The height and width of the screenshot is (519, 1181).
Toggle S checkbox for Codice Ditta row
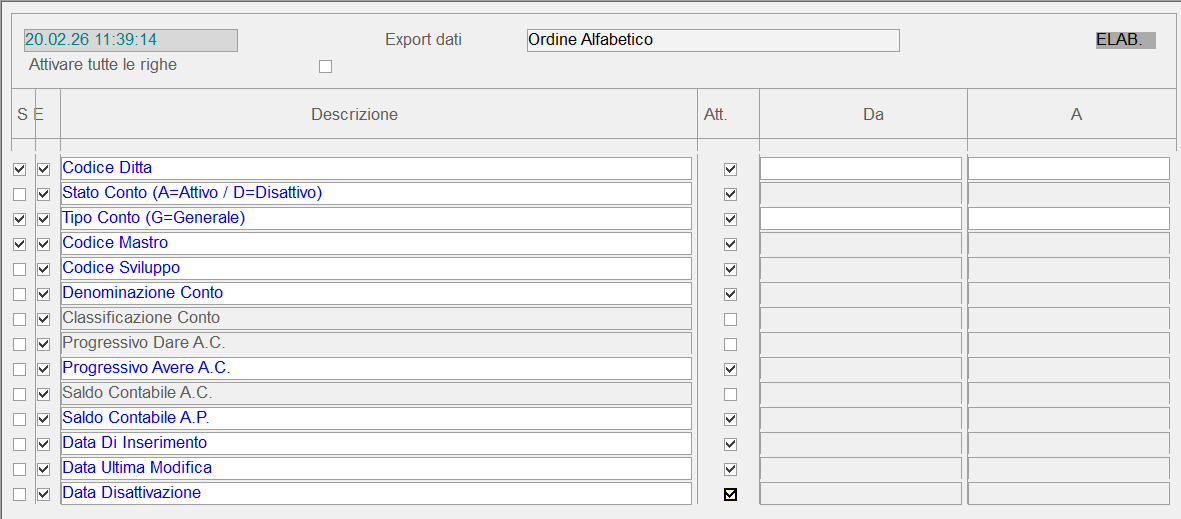pos(19,169)
